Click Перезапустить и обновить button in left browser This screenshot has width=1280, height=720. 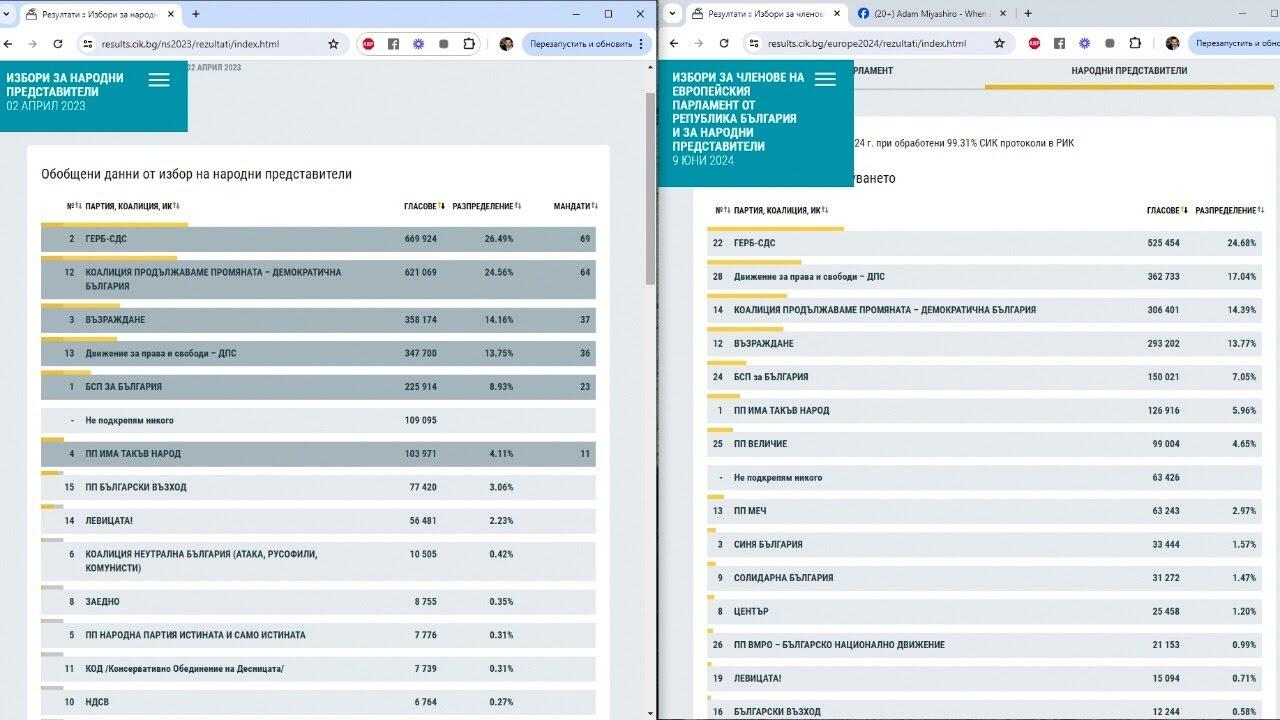coord(580,44)
